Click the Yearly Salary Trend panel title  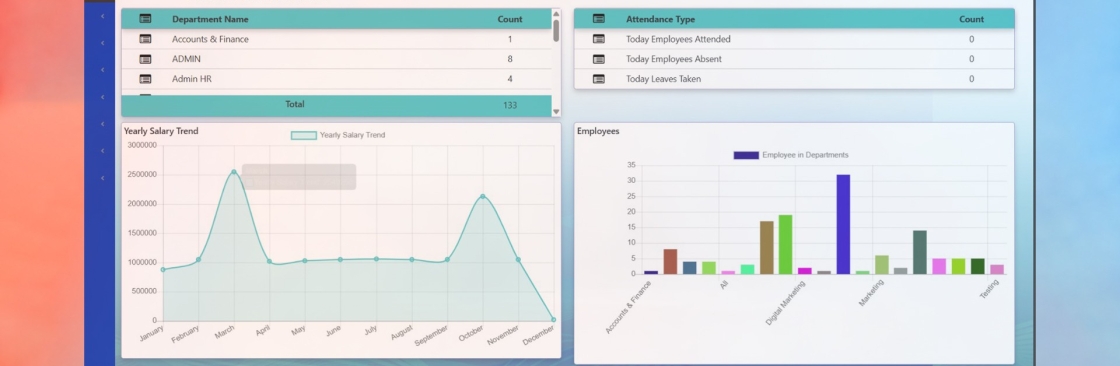[x=161, y=131]
